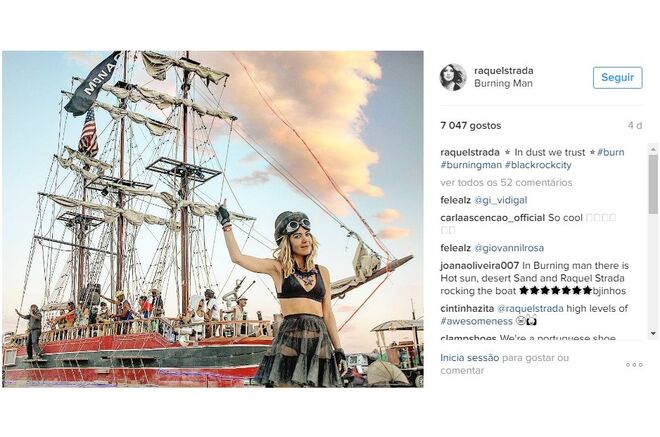
Task: Open the pirate ship post photo
Action: click(213, 219)
